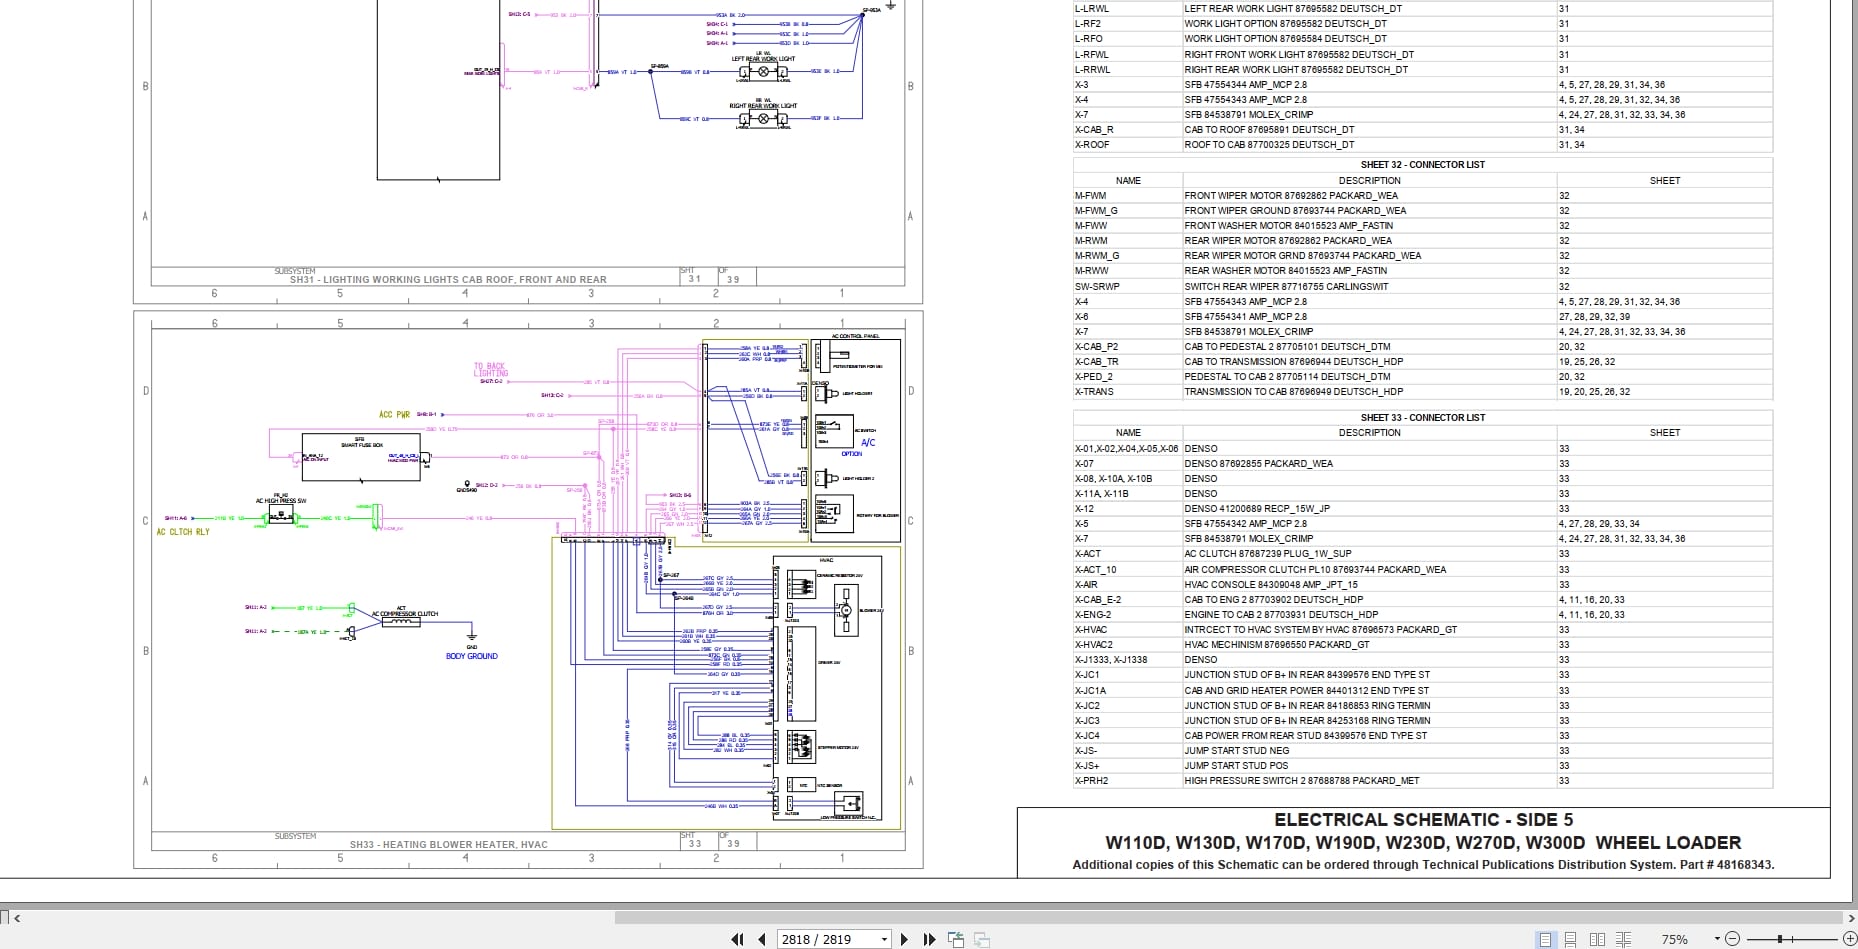Go to the previous page
Screen dimensions: 1858x949
click(x=762, y=939)
